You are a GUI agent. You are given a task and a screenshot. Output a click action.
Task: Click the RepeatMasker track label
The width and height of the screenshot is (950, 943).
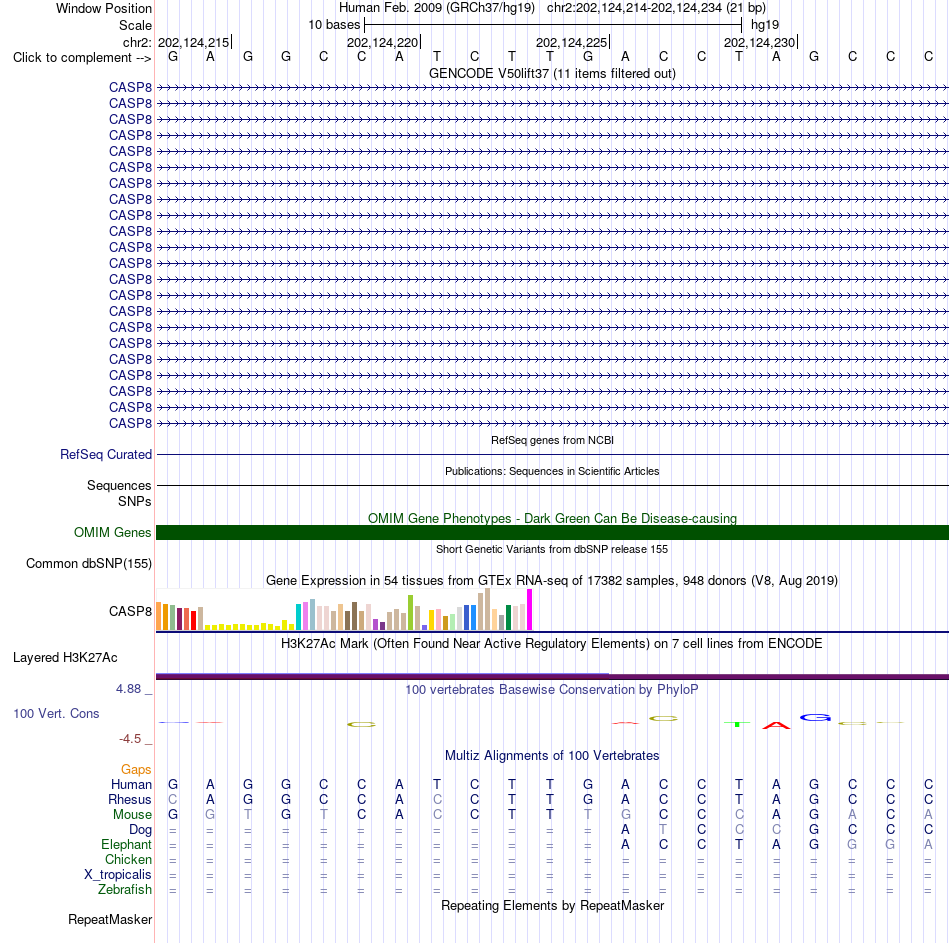[110, 920]
